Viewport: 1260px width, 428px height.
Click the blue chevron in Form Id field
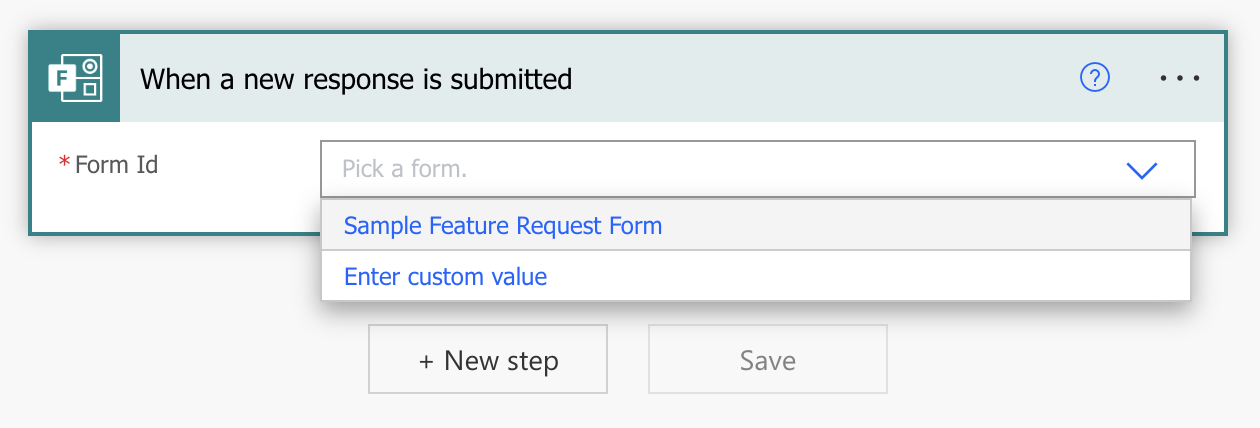[1142, 170]
